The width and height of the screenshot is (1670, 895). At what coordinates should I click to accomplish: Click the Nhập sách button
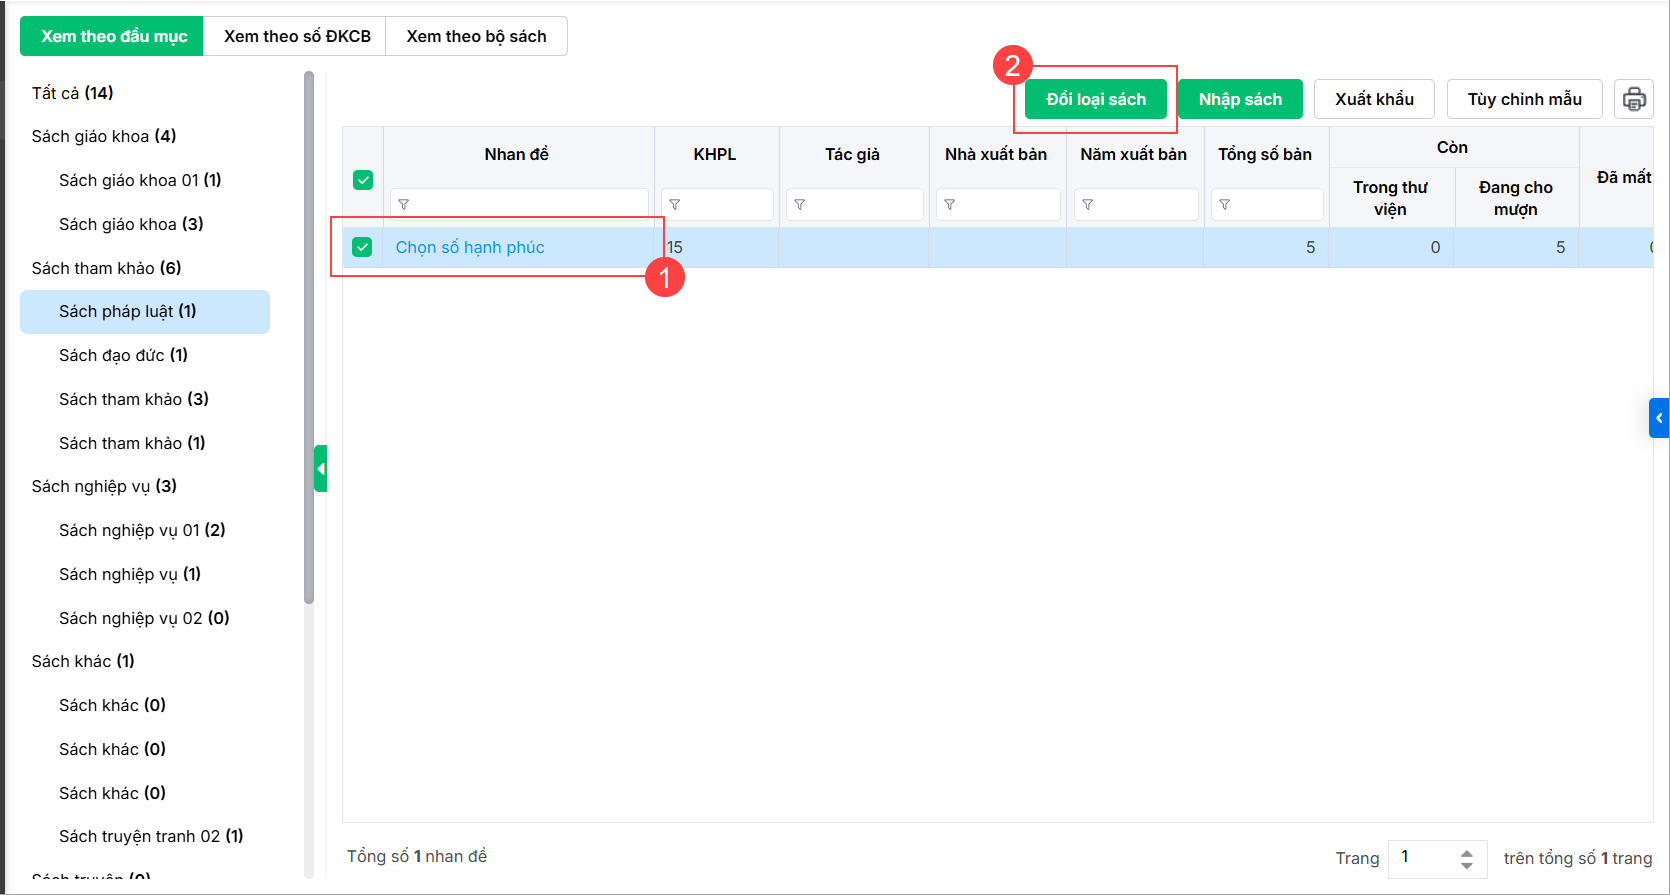point(1240,99)
